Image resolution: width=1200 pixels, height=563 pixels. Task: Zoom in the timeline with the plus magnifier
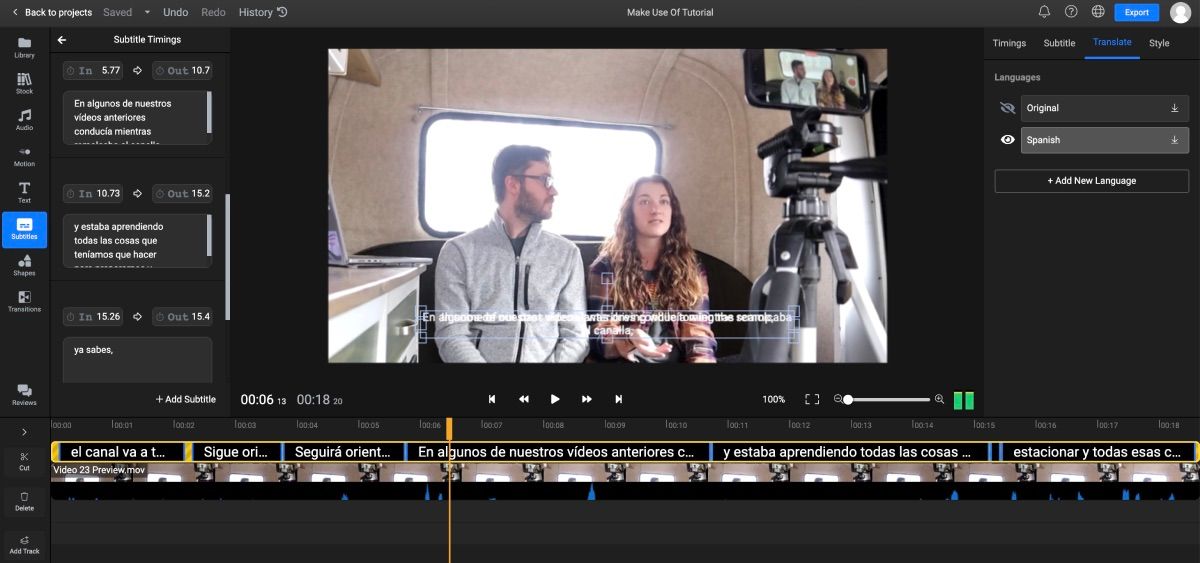point(939,399)
